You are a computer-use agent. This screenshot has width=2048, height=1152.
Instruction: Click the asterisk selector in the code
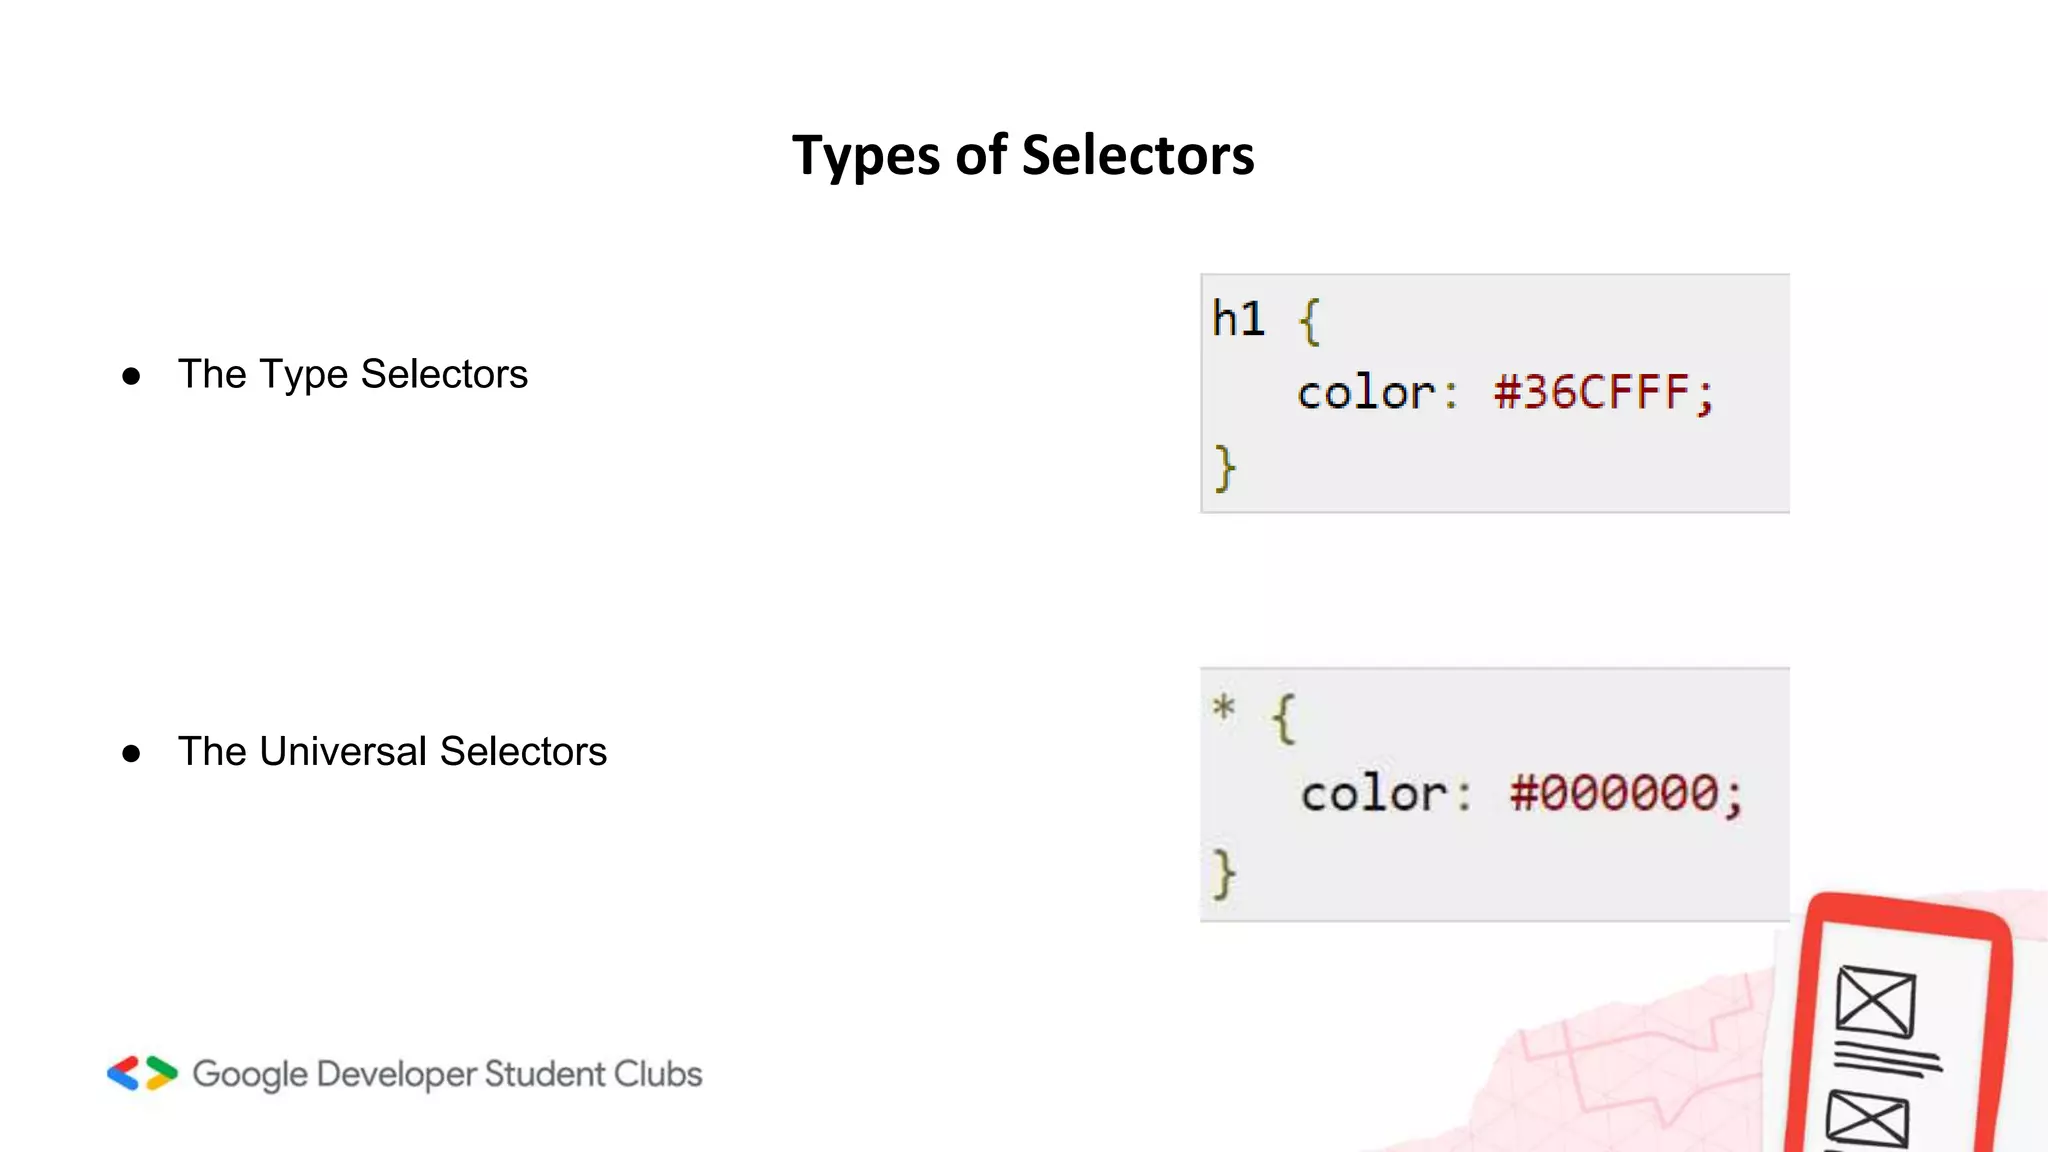coord(1223,709)
